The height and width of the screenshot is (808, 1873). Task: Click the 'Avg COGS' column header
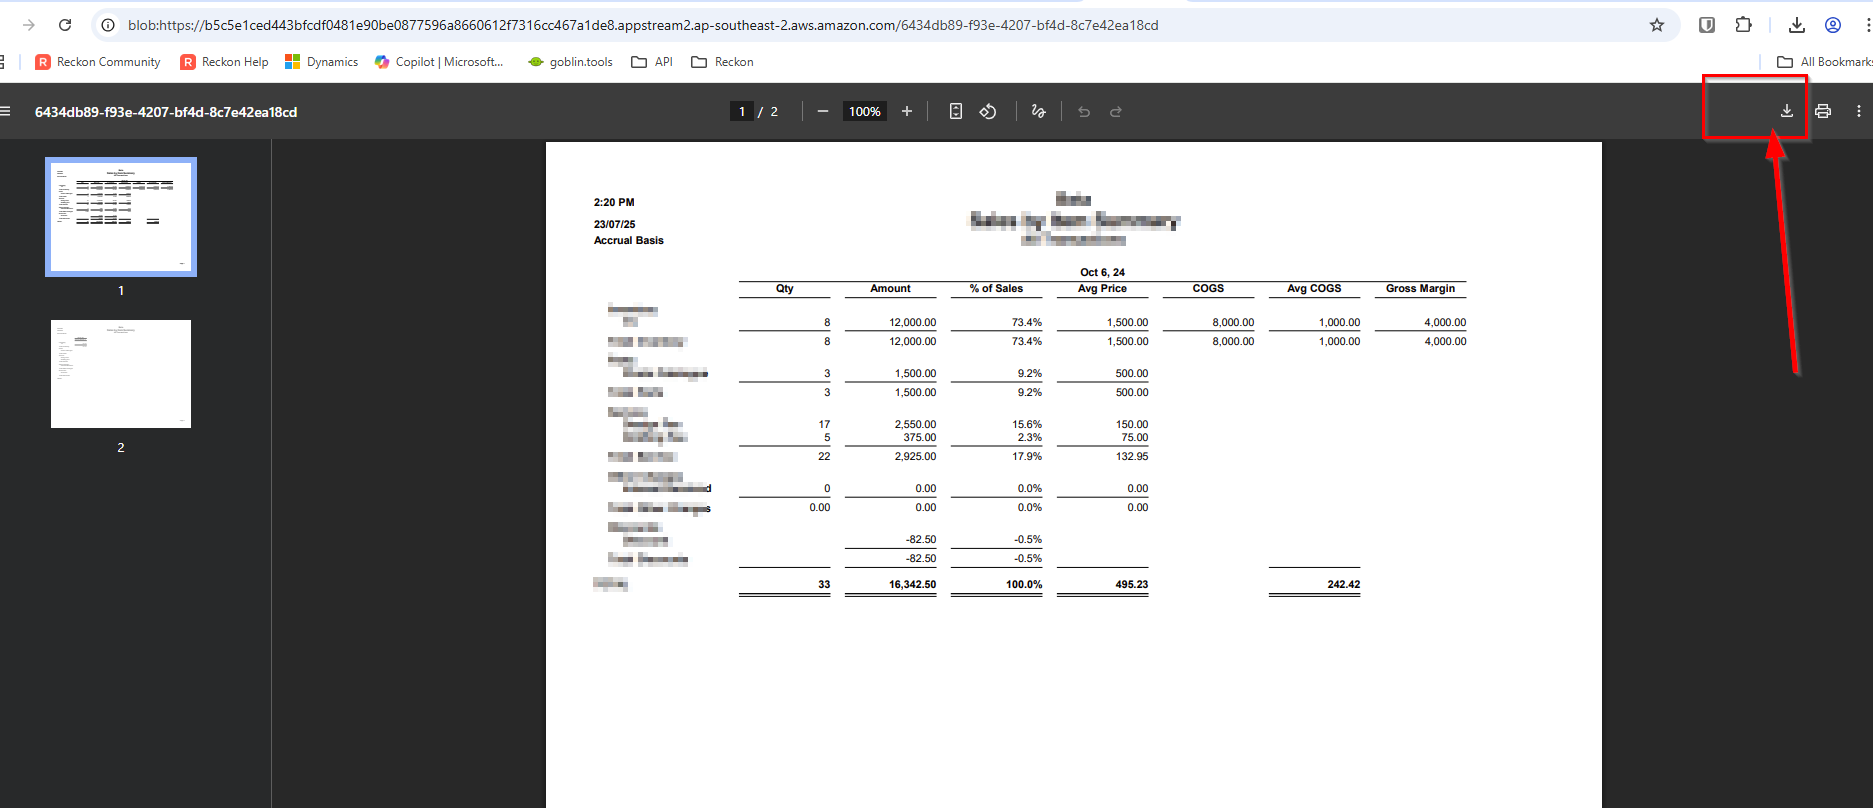[1314, 288]
